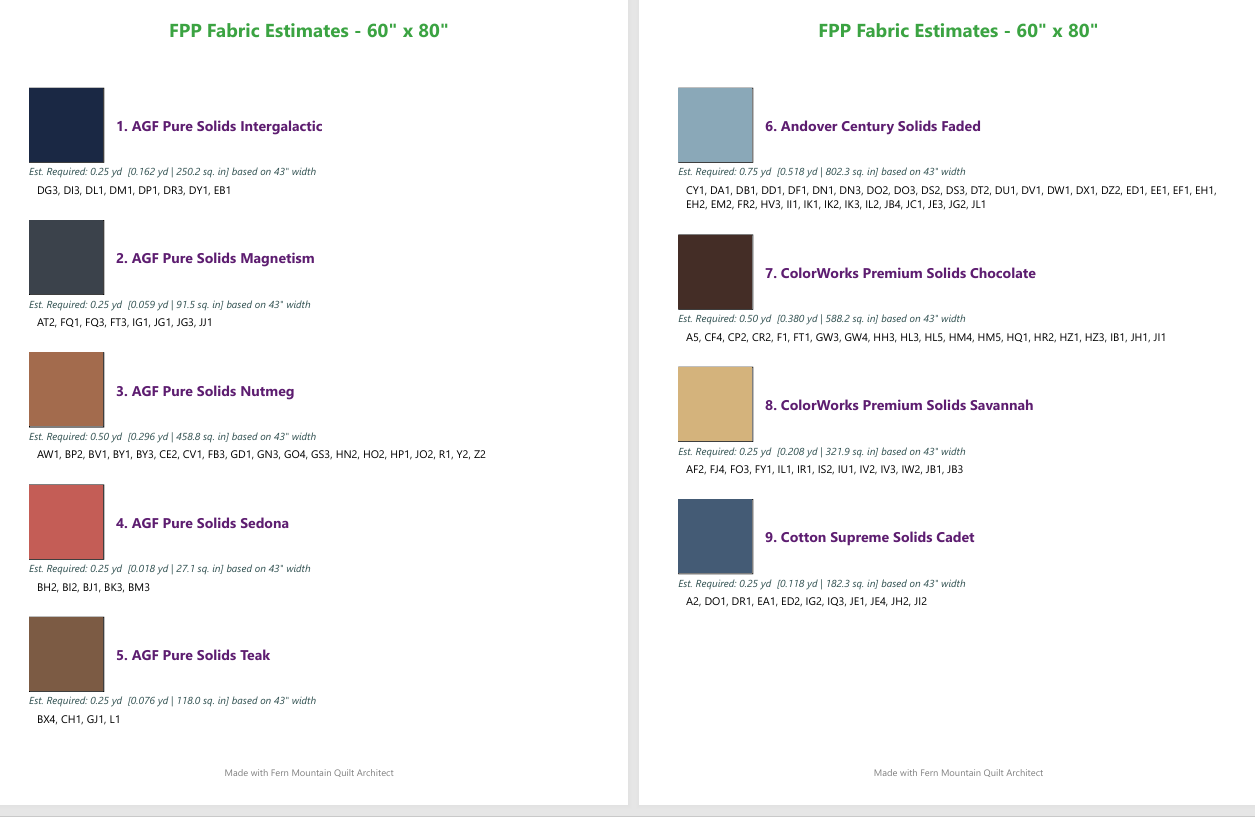
Task: Click the Teak brown fabric swatch
Action: [x=66, y=654]
